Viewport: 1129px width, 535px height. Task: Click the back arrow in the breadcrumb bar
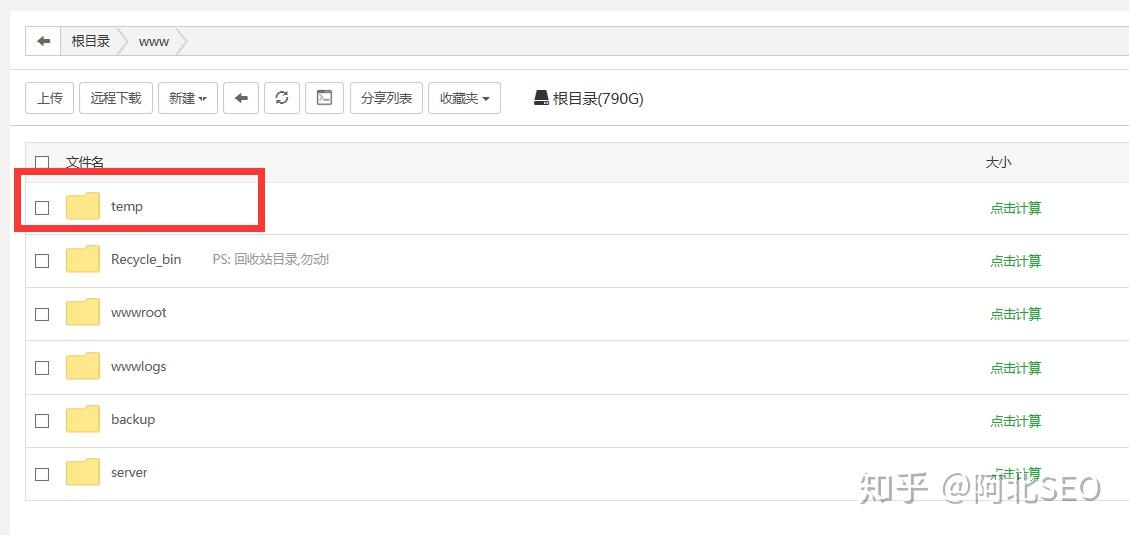pos(43,41)
